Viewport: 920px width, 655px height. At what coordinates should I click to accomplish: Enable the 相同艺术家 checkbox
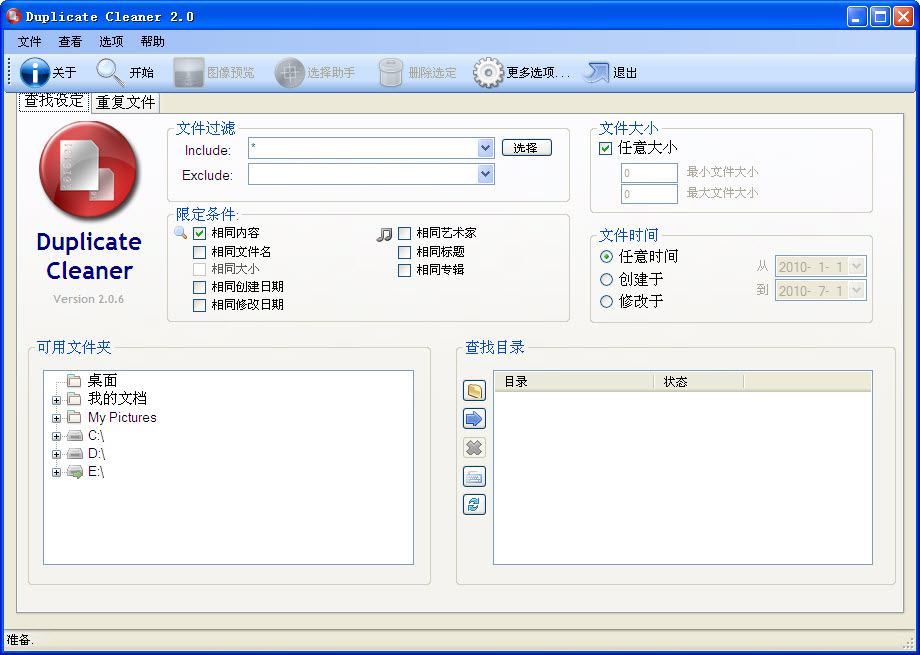pyautogui.click(x=404, y=234)
